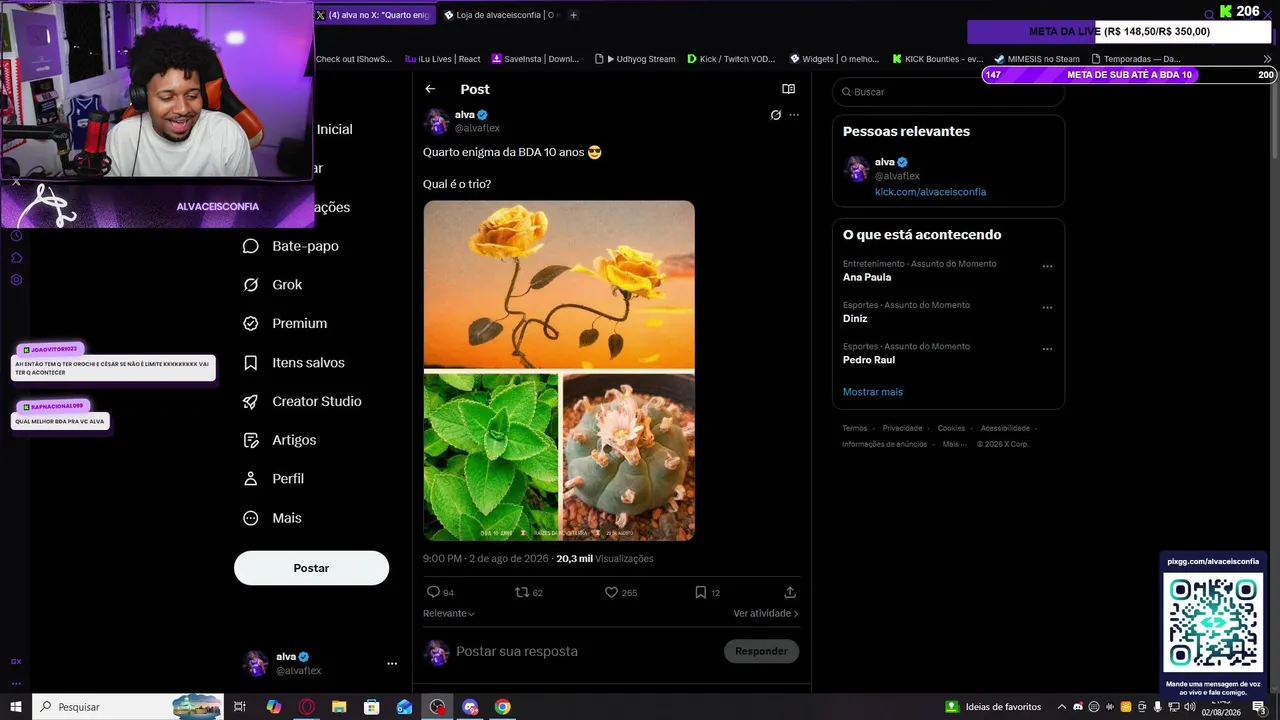Open the Kick / Twitch VOD bookmark
1280x720 pixels.
(731, 59)
